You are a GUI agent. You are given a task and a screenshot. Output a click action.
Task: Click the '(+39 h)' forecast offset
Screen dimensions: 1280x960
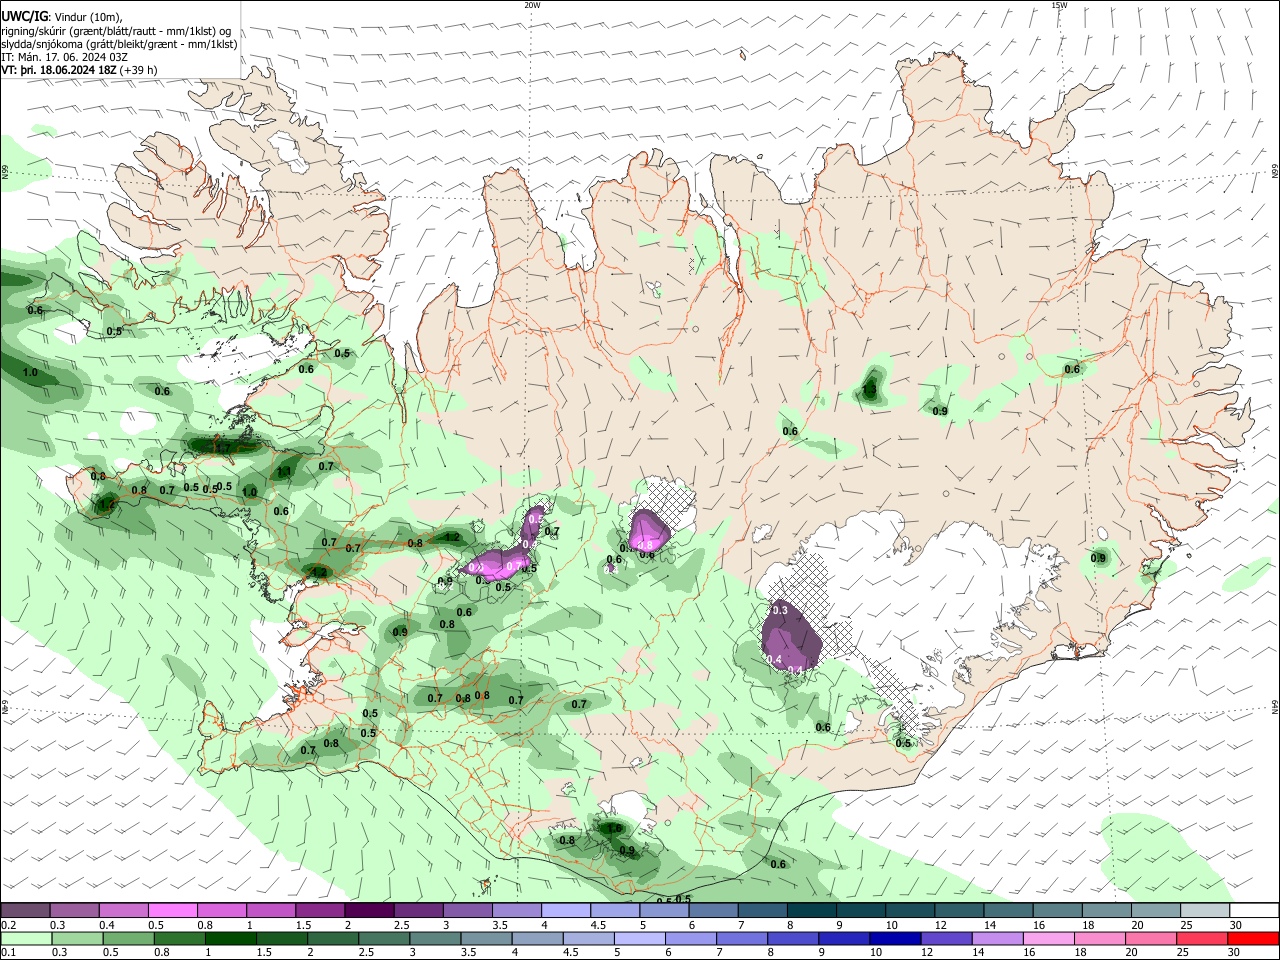pos(139,70)
